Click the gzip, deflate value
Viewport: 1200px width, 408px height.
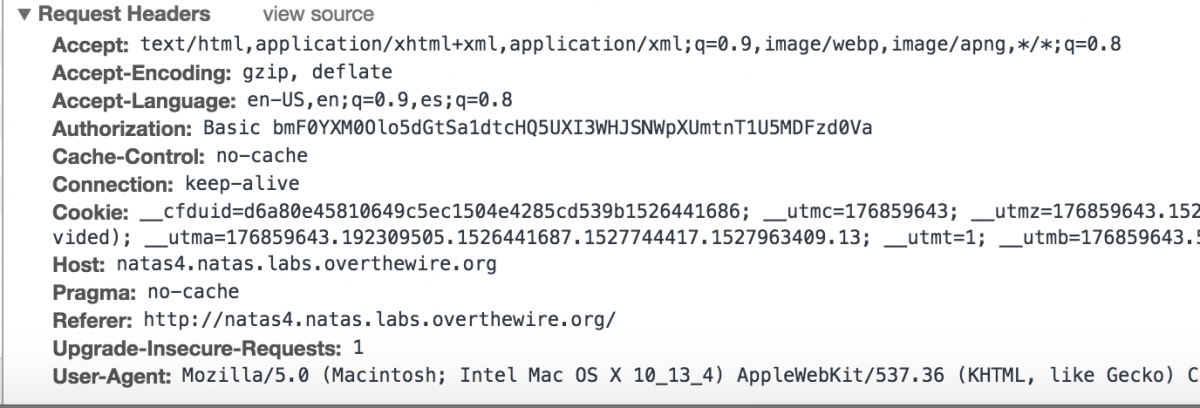(x=317, y=73)
